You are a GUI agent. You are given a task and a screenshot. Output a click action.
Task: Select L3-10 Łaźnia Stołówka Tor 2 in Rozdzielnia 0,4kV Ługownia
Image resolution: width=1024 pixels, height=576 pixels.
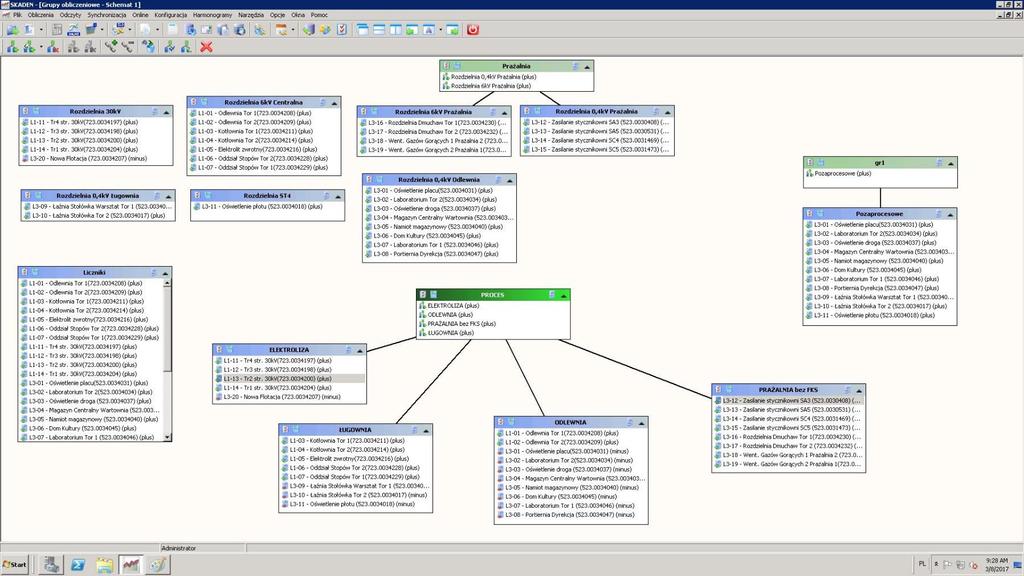[x=98, y=216]
